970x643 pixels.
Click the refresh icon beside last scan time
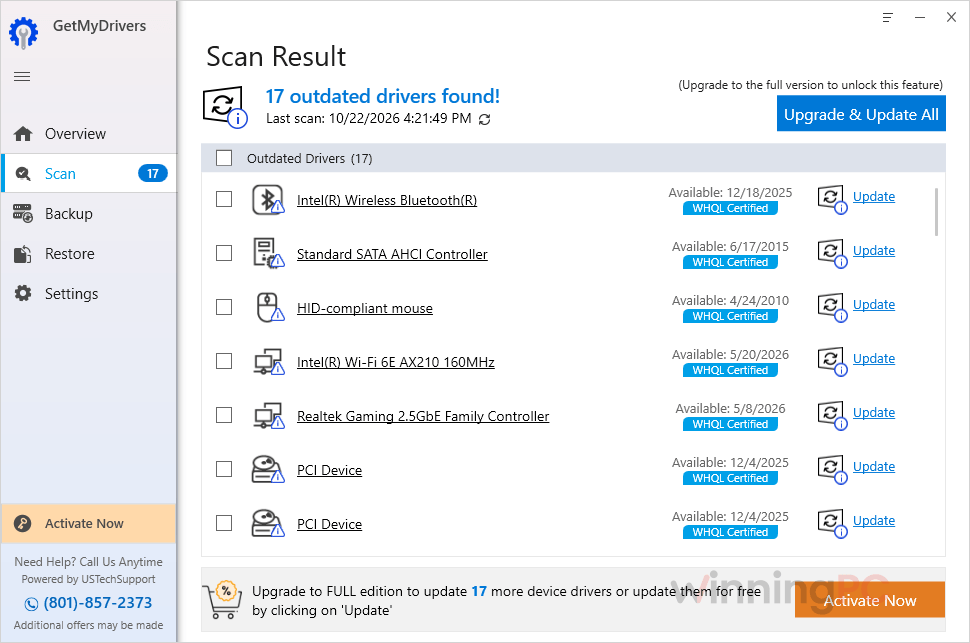(x=484, y=119)
